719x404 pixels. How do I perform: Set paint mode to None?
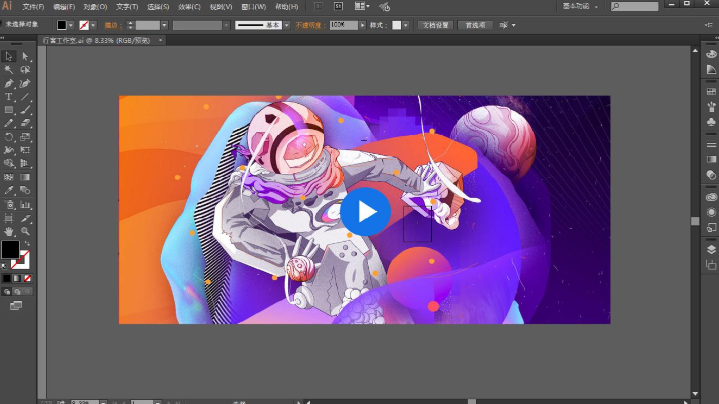coord(25,279)
